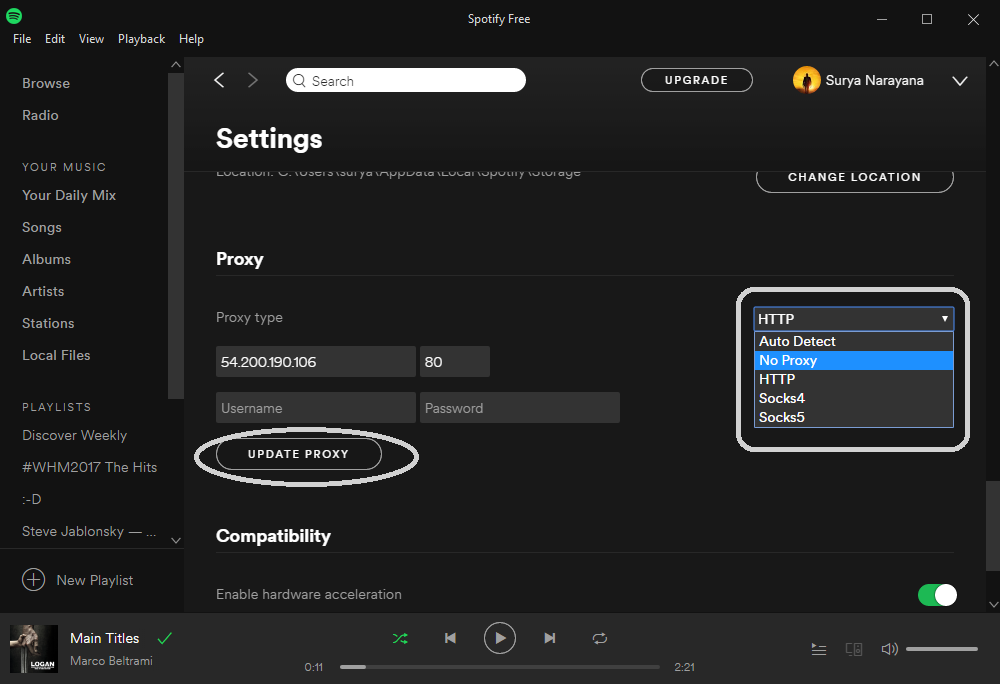Click the settings scroll down arrow
The height and width of the screenshot is (684, 1000).
click(993, 604)
